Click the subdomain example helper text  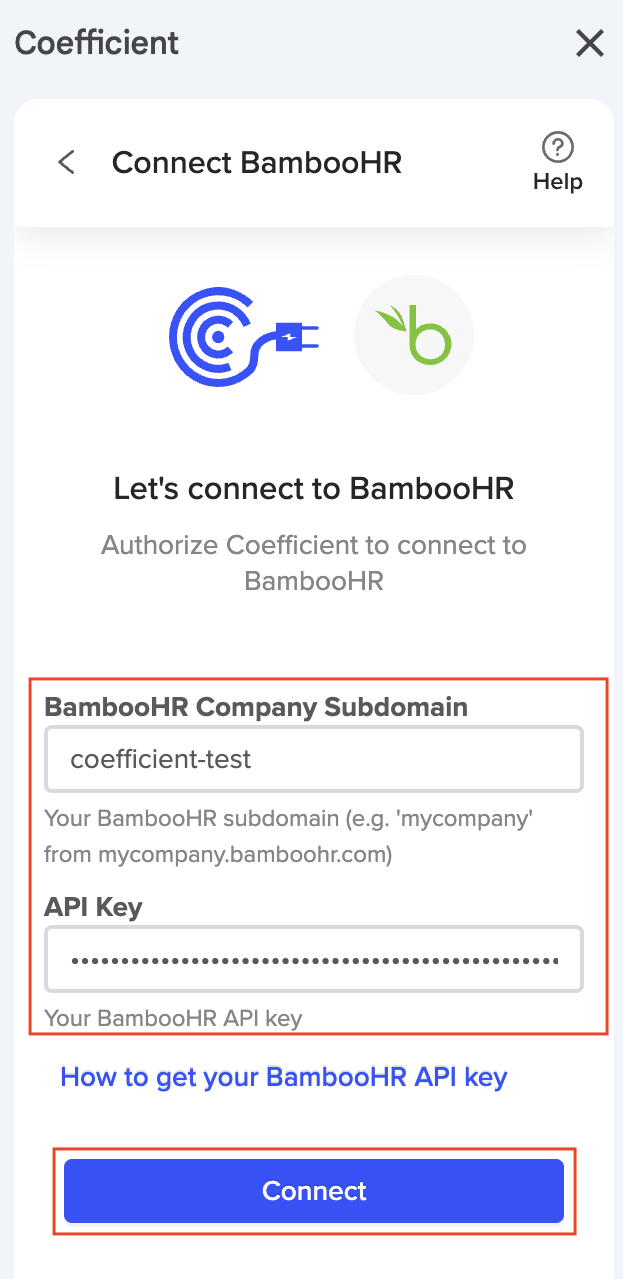pos(289,837)
